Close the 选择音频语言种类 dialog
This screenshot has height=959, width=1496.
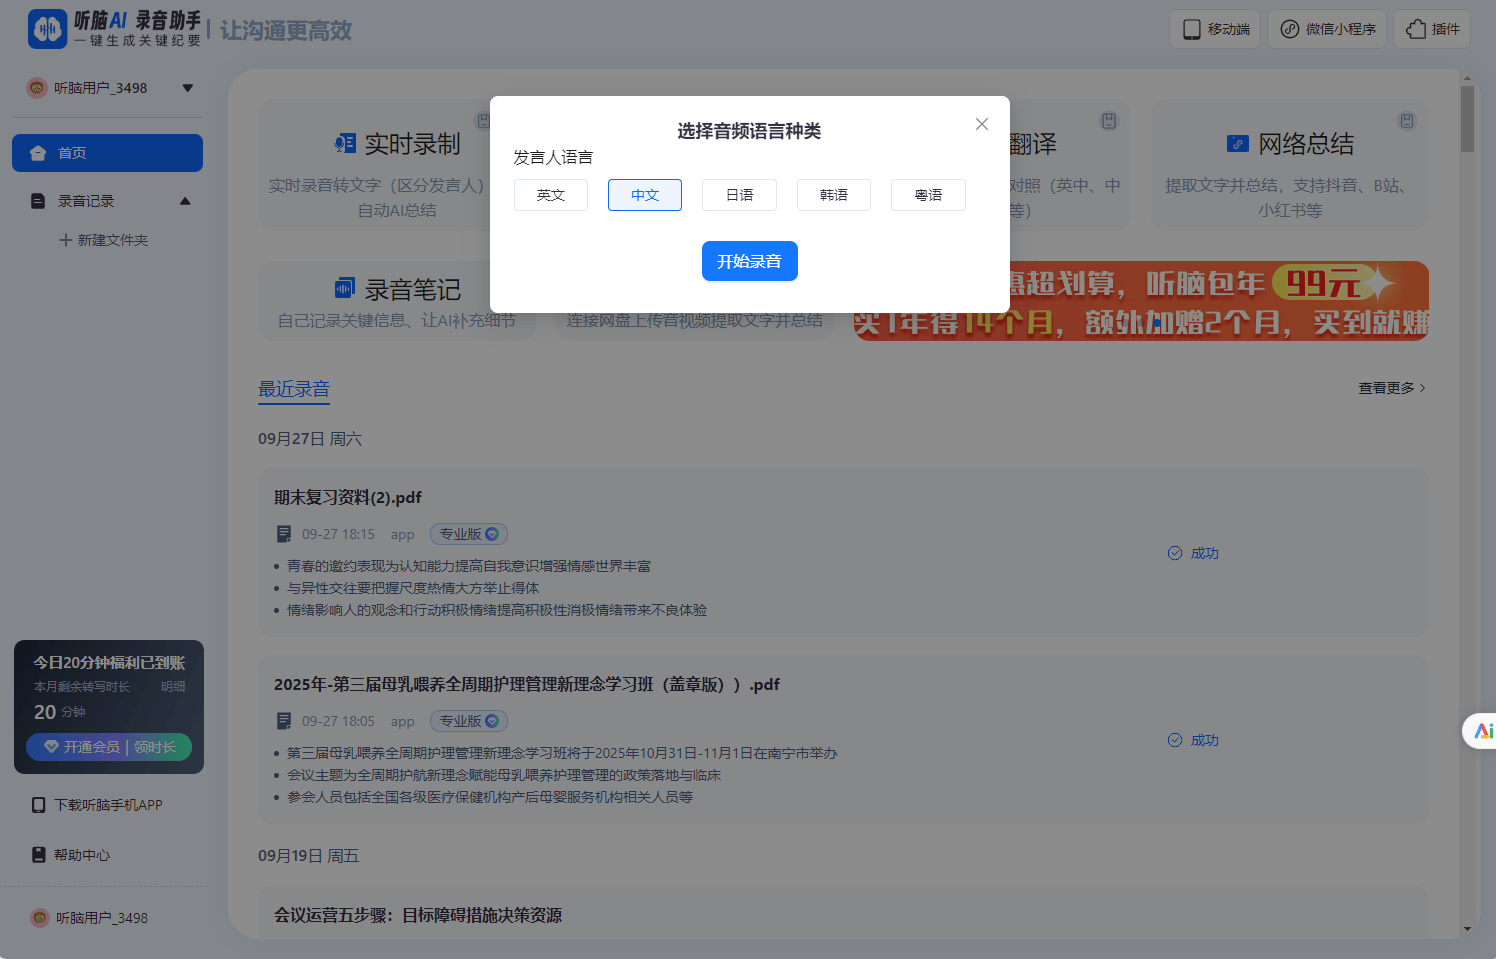coord(982,124)
